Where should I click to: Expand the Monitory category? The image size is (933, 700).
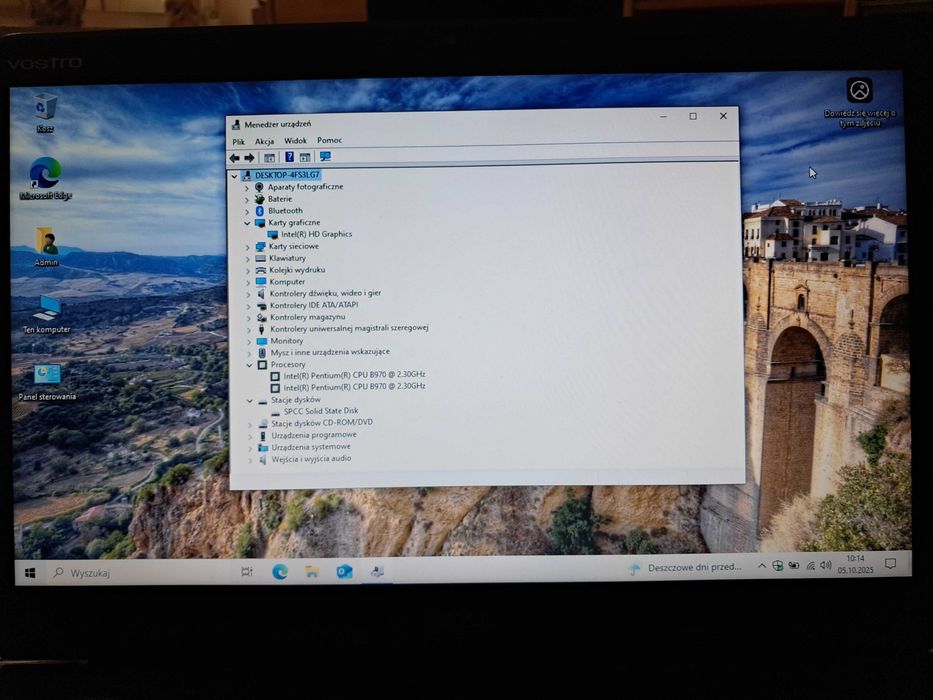click(249, 342)
